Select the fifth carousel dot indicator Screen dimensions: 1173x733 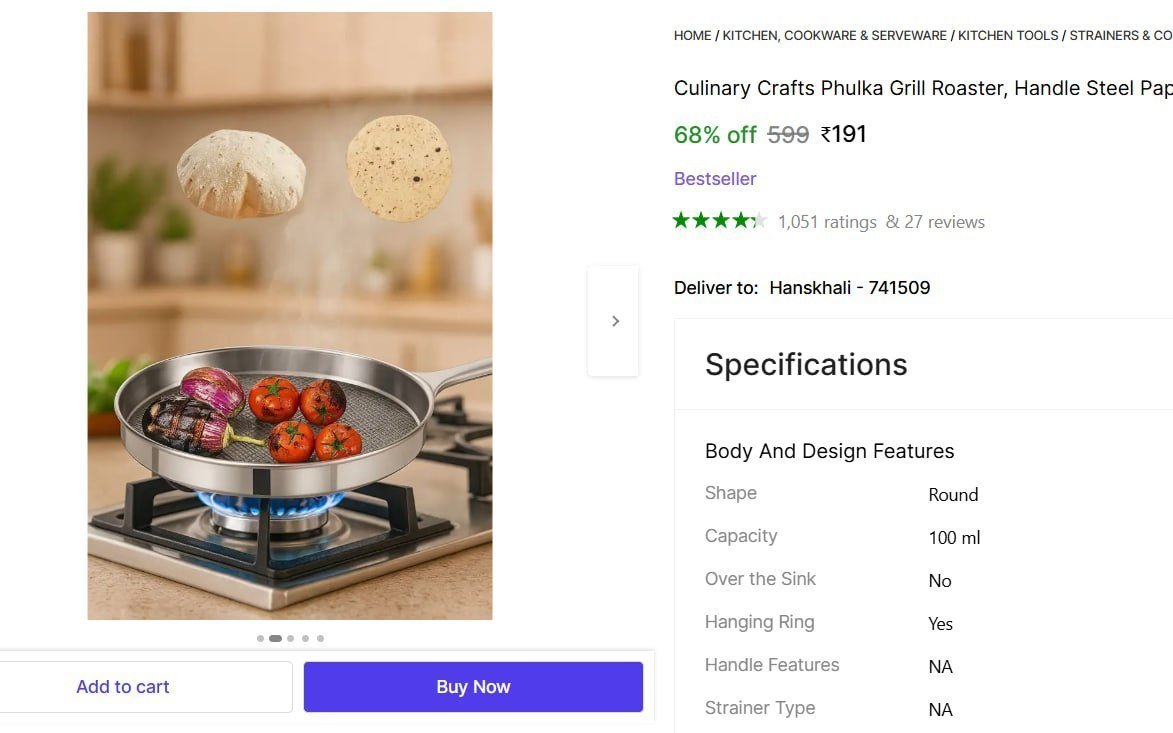tap(320, 639)
